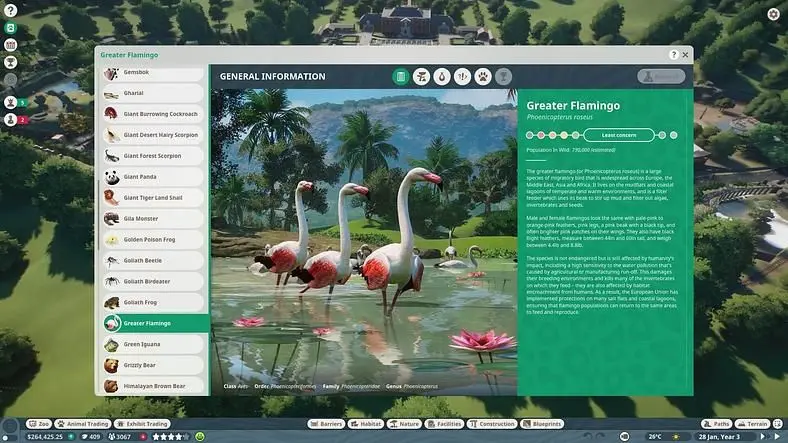Select Gharial in the animal list
Screen dimensions: 788x443
[153, 93]
